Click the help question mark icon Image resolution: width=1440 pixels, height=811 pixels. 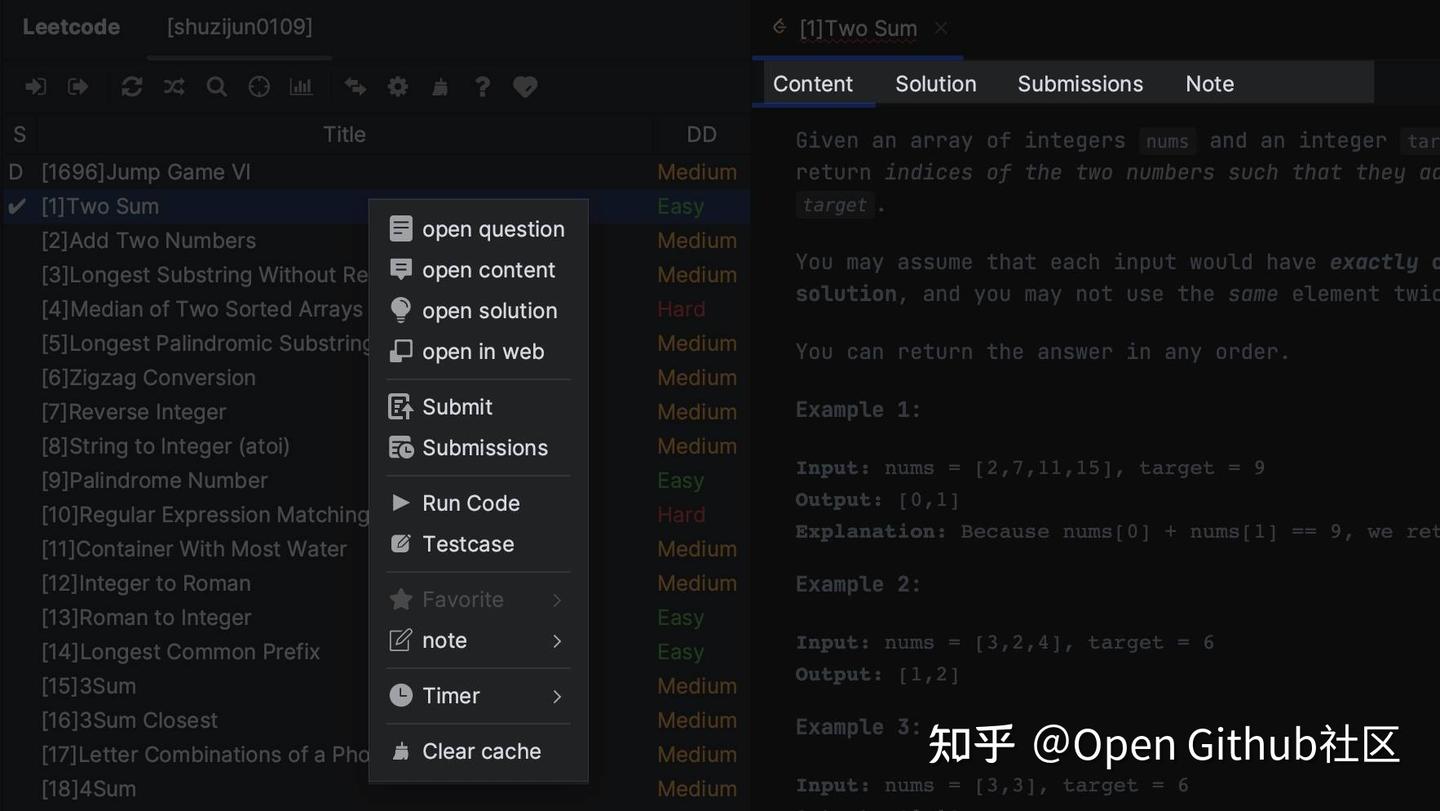[x=482, y=87]
